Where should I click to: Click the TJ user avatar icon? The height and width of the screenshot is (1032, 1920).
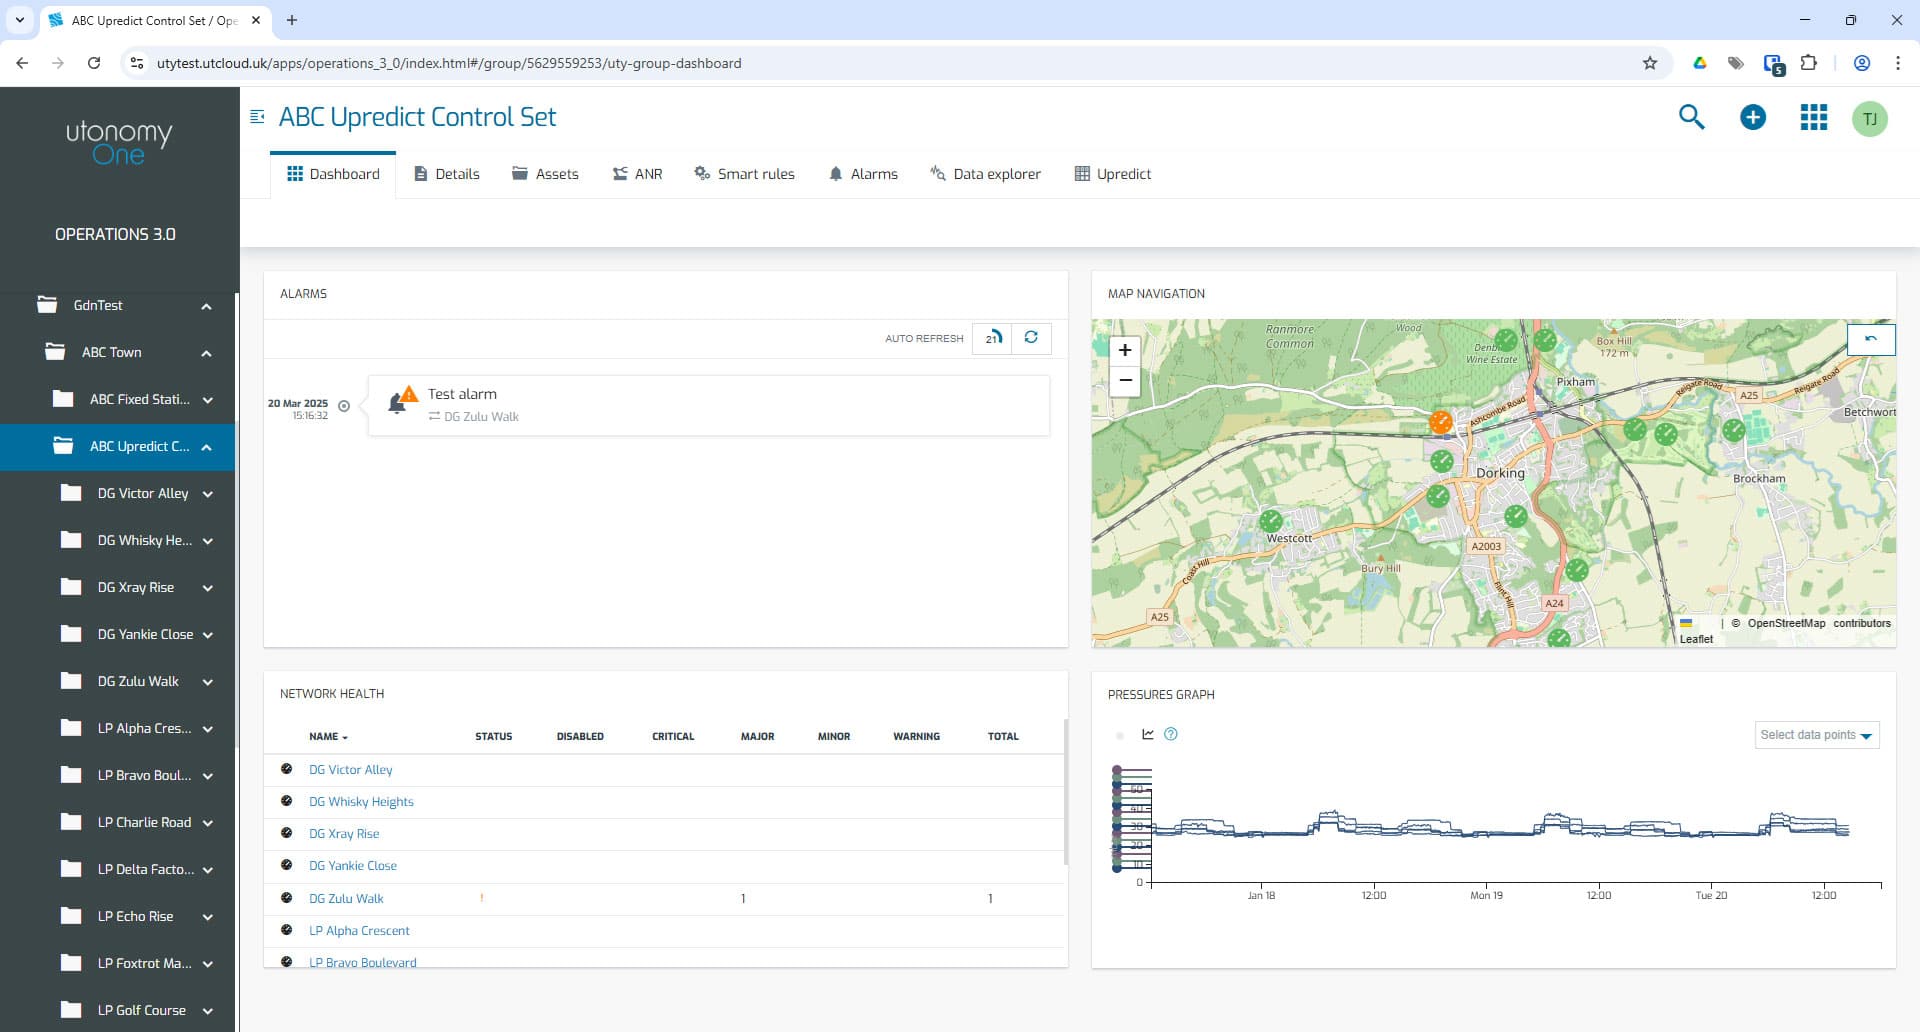(x=1870, y=117)
